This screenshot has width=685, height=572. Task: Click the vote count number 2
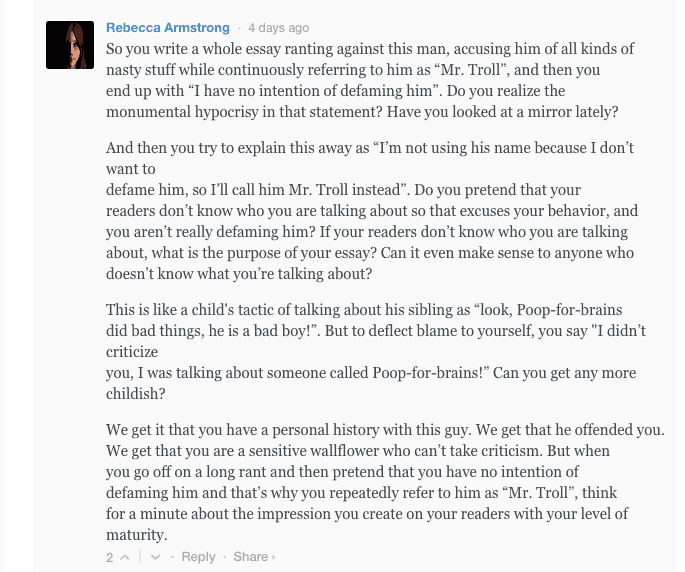pyautogui.click(x=110, y=557)
